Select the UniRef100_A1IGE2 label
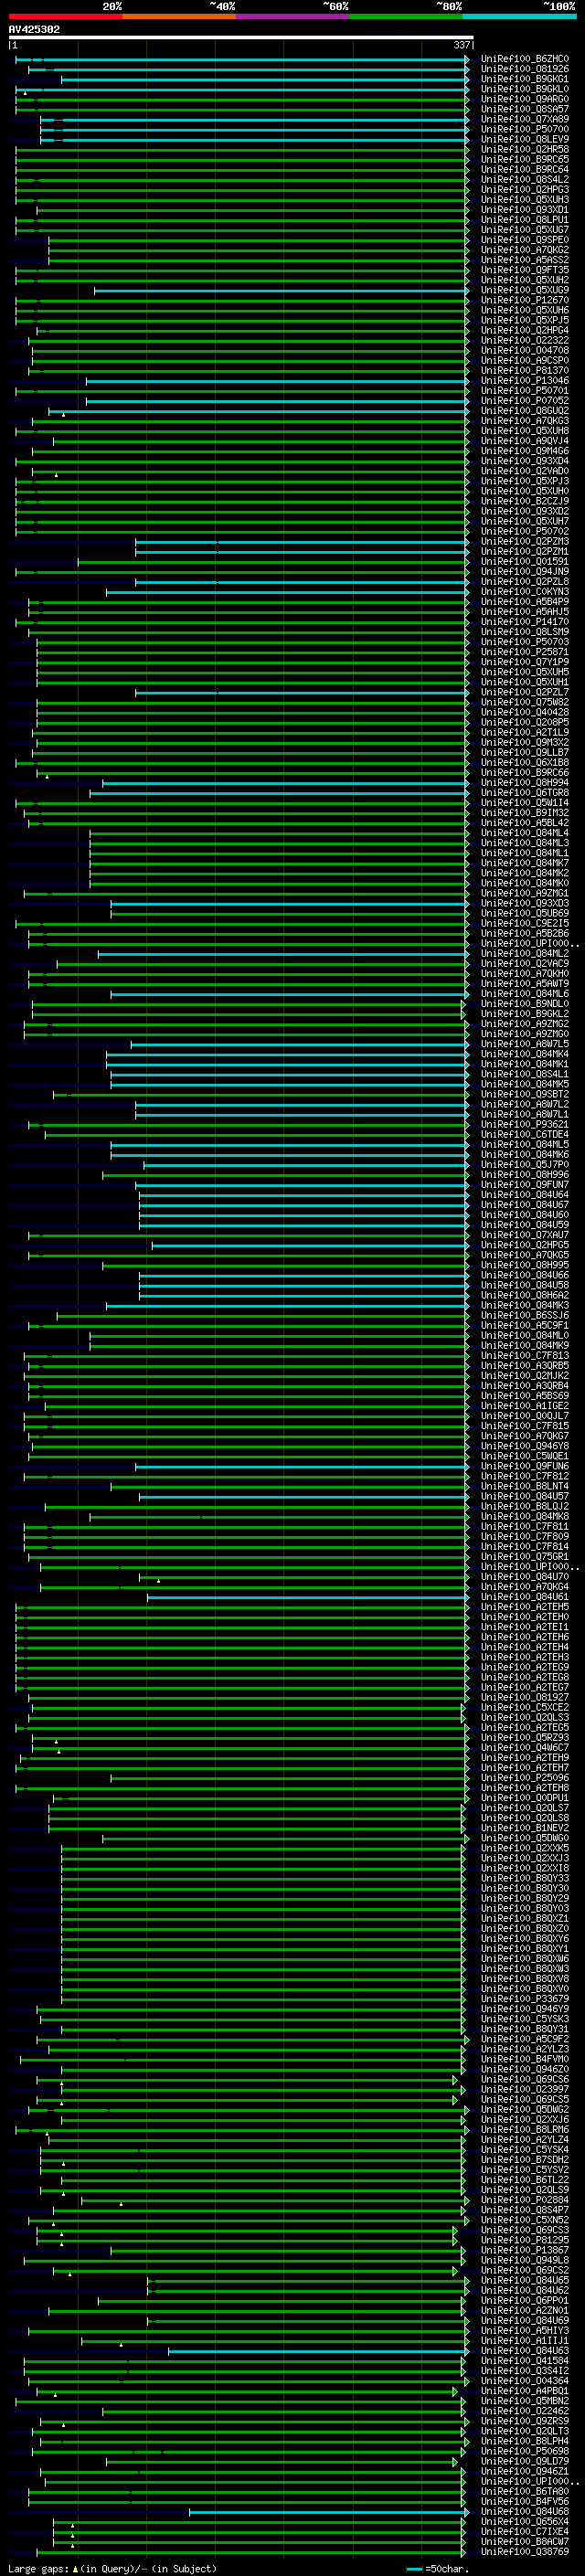Viewport: 585px width, 2576px height. click(x=524, y=1406)
